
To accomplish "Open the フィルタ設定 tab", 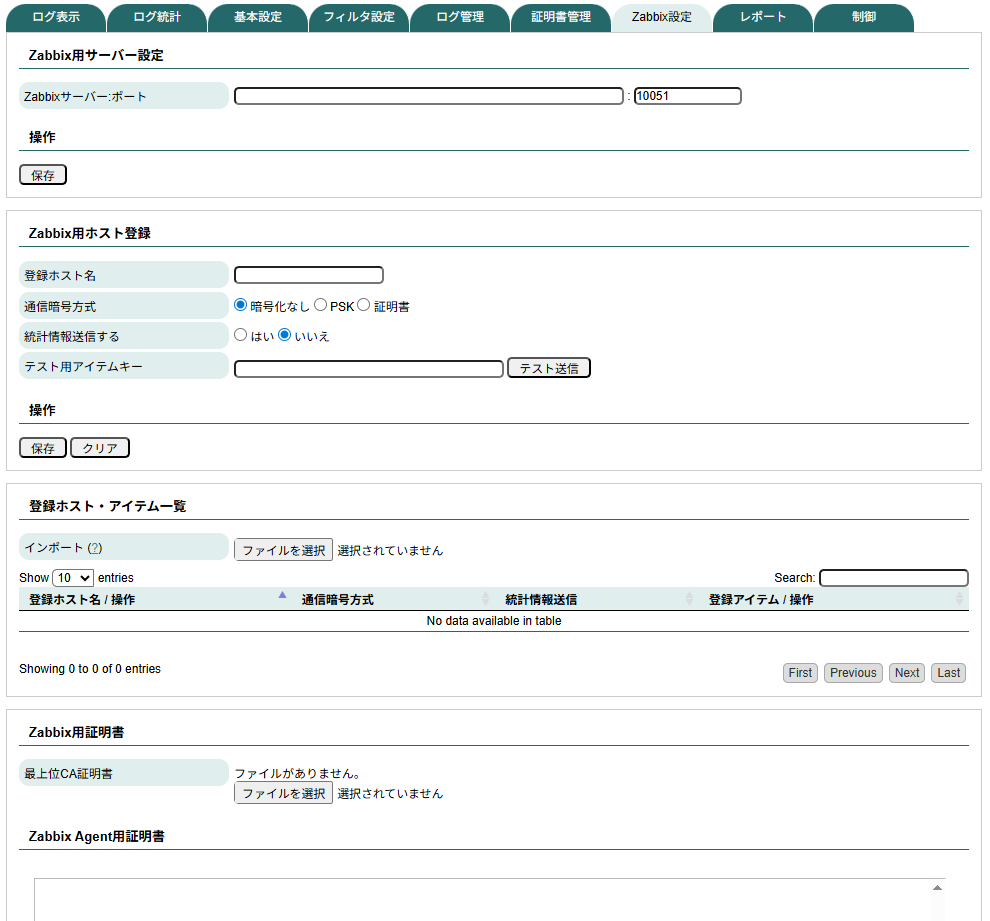I will 359,17.
